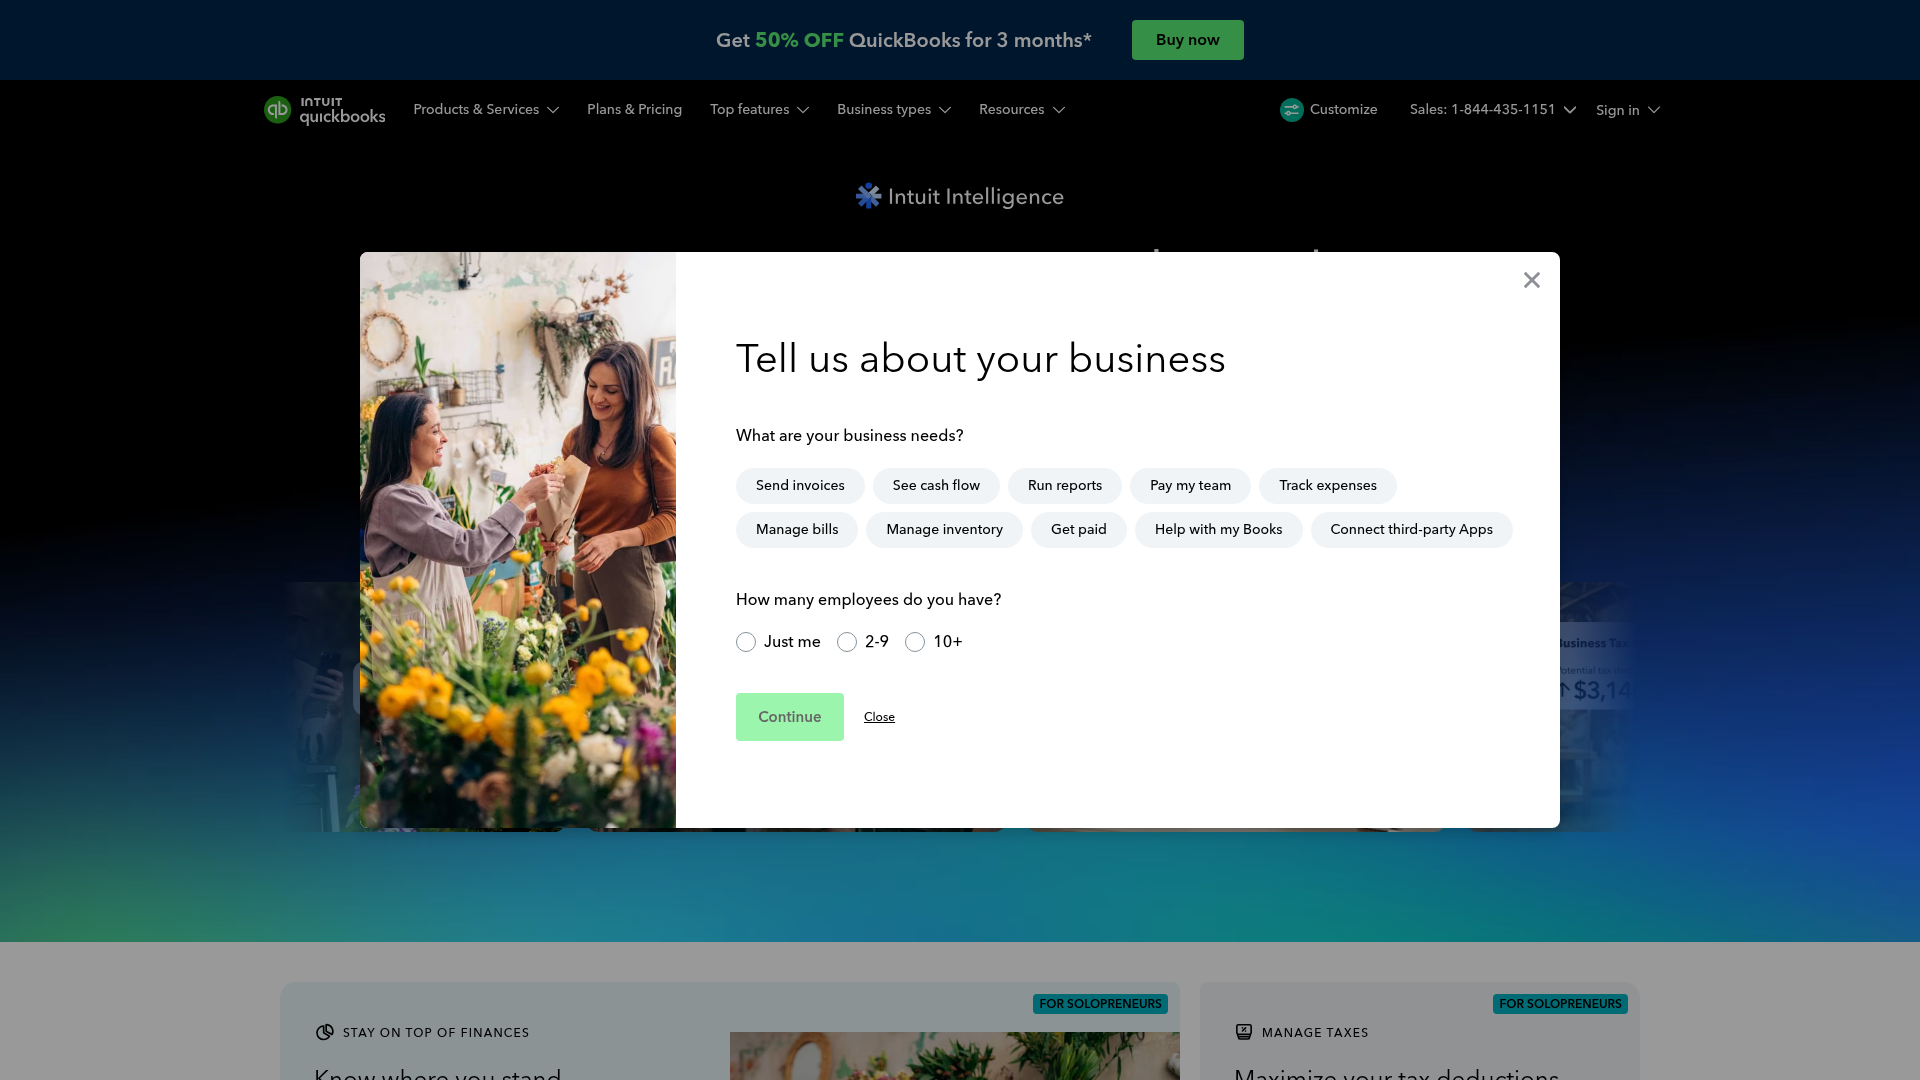Toggle the Manage inventory chip
This screenshot has height=1080, width=1920.
point(944,530)
